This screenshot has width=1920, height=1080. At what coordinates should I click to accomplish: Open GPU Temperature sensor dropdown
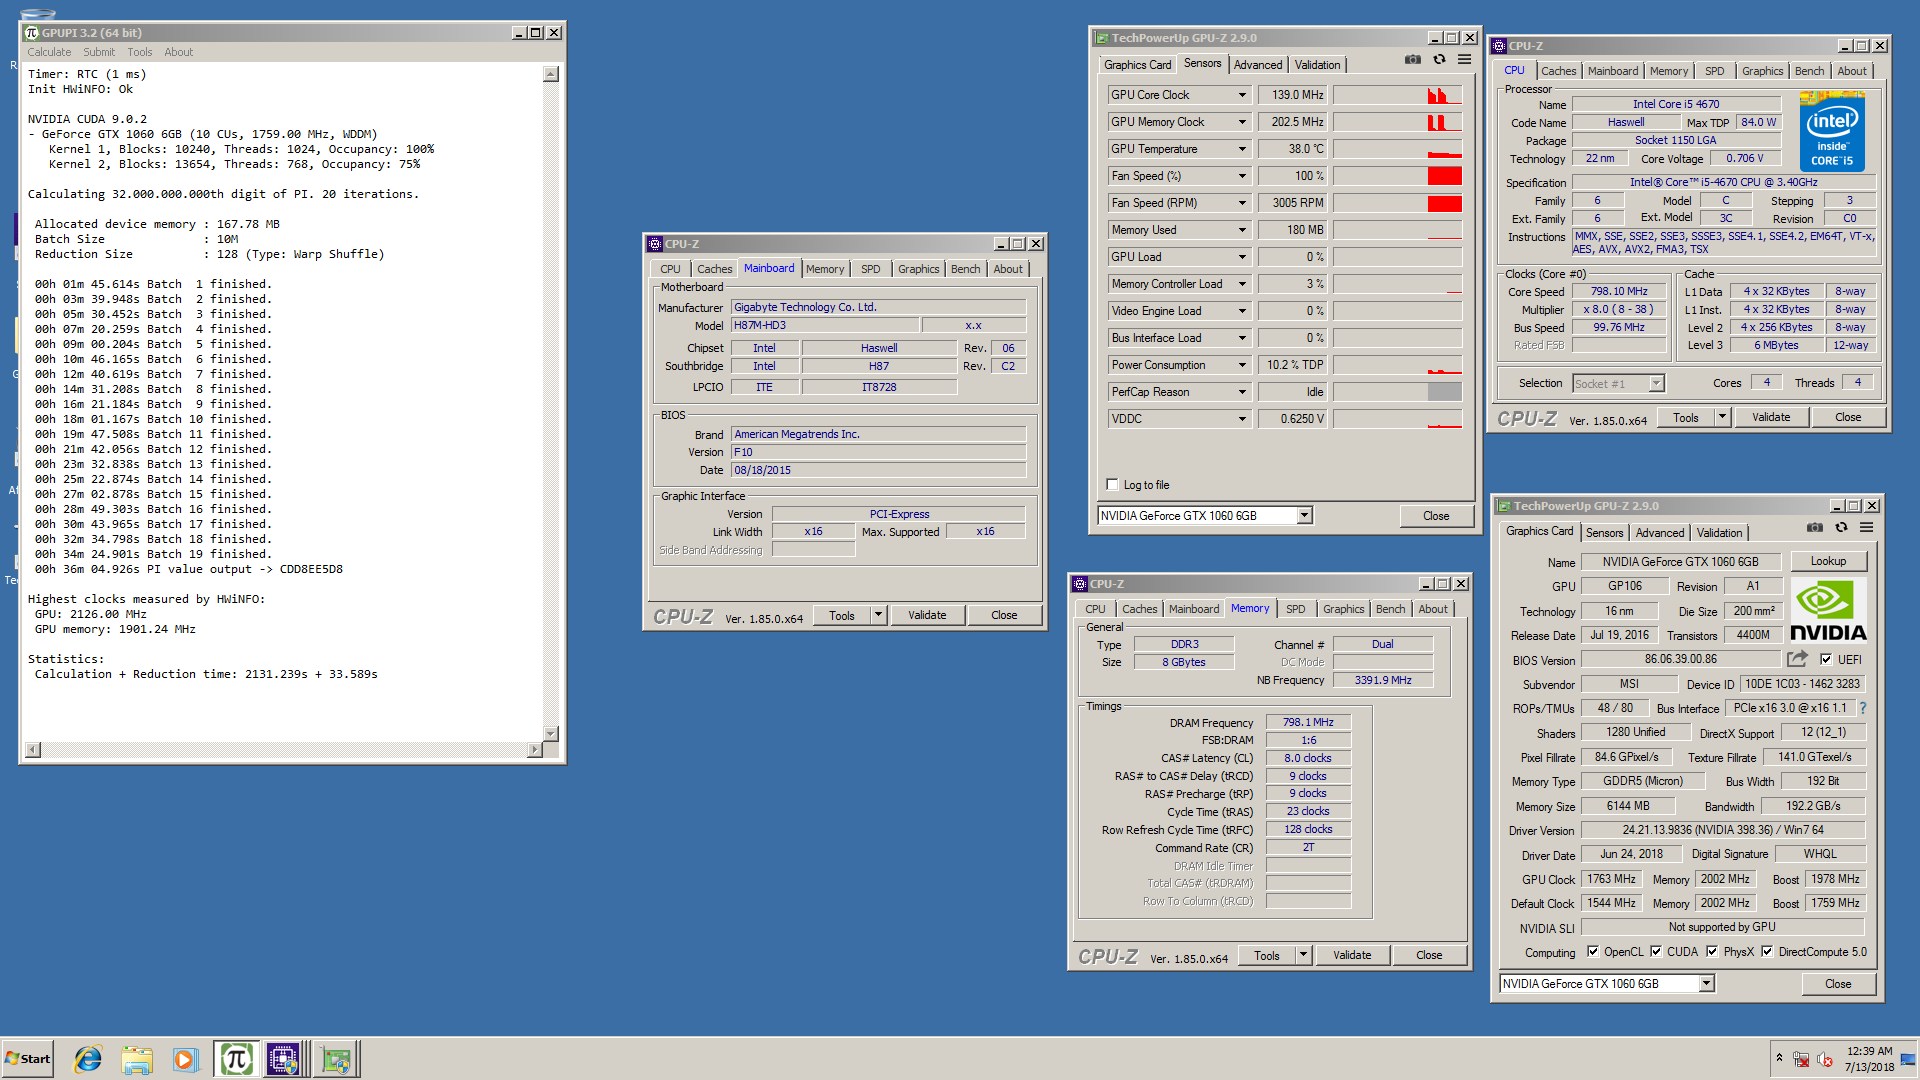[x=1242, y=149]
